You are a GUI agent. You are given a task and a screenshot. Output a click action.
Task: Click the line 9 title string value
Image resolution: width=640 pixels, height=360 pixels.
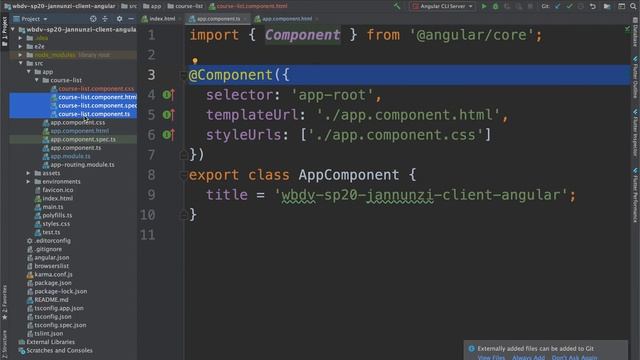(x=421, y=195)
